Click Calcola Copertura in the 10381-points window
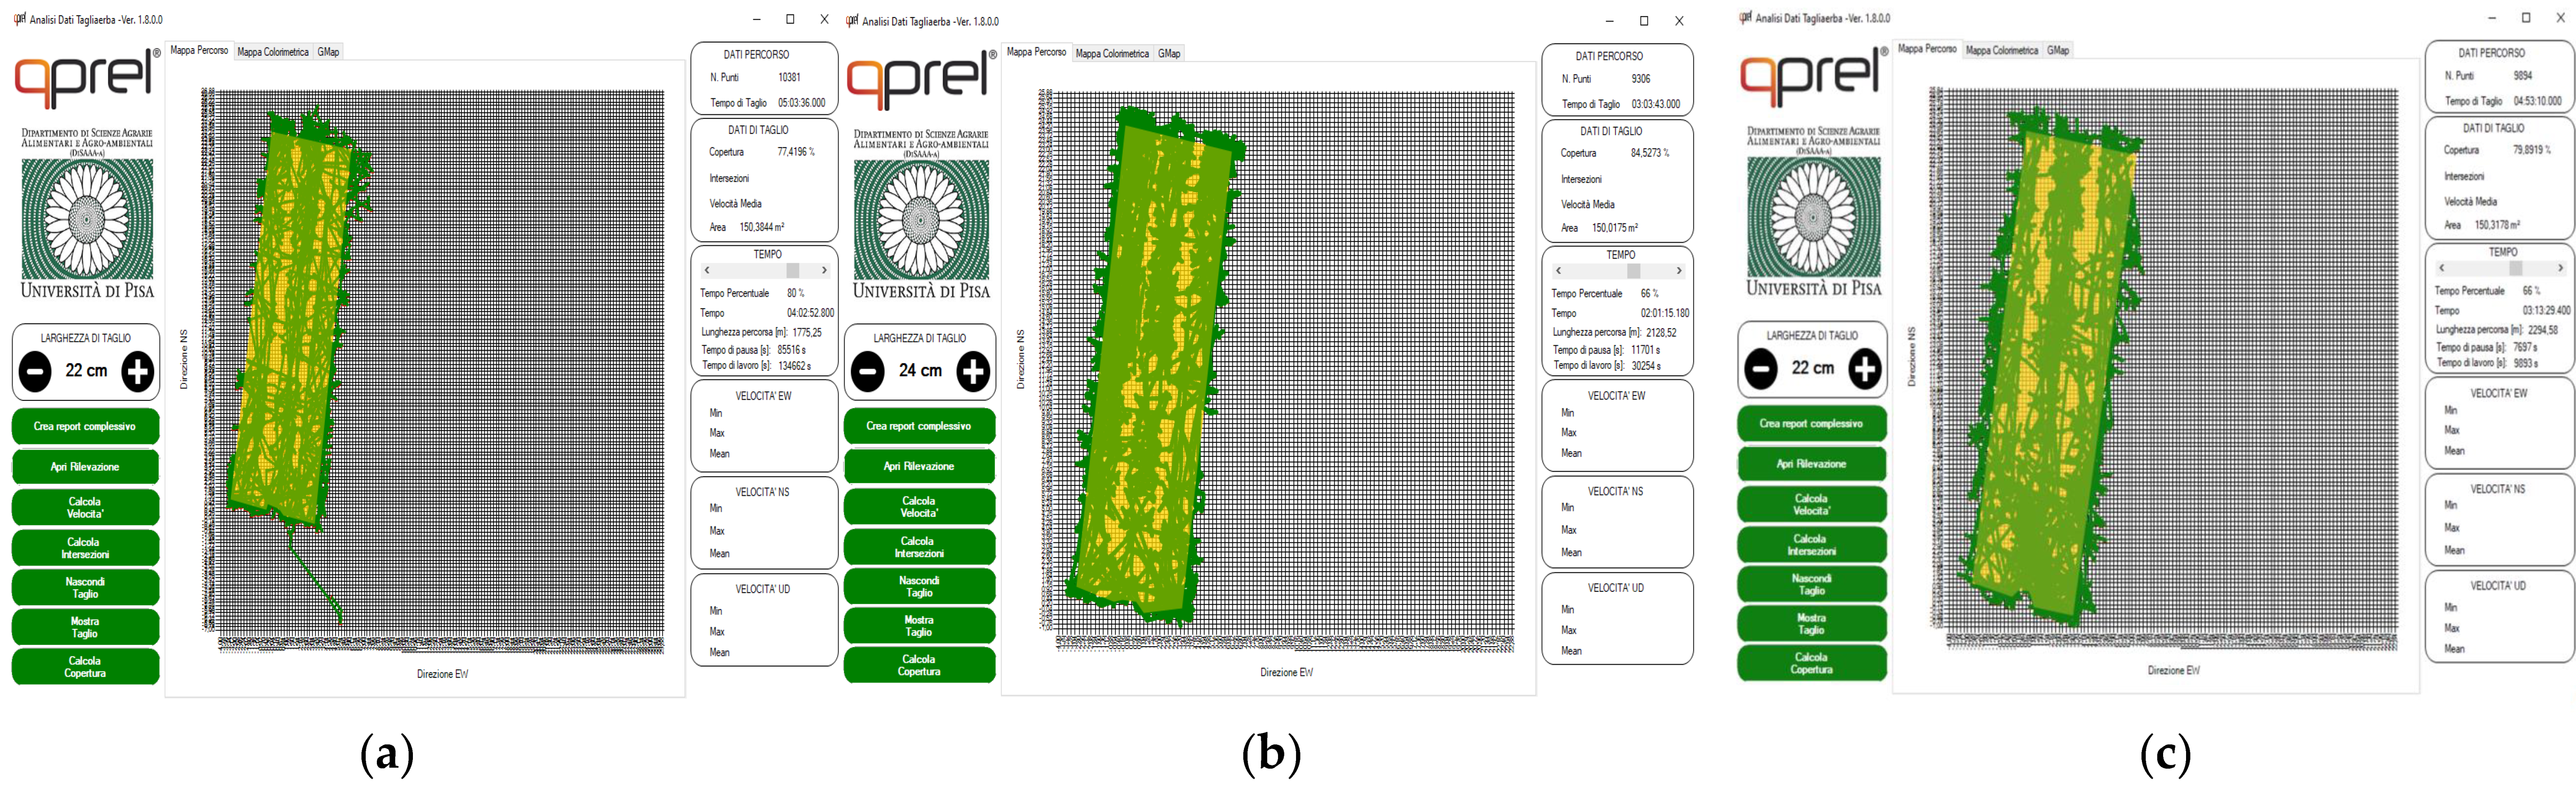The image size is (2576, 787). click(x=85, y=667)
